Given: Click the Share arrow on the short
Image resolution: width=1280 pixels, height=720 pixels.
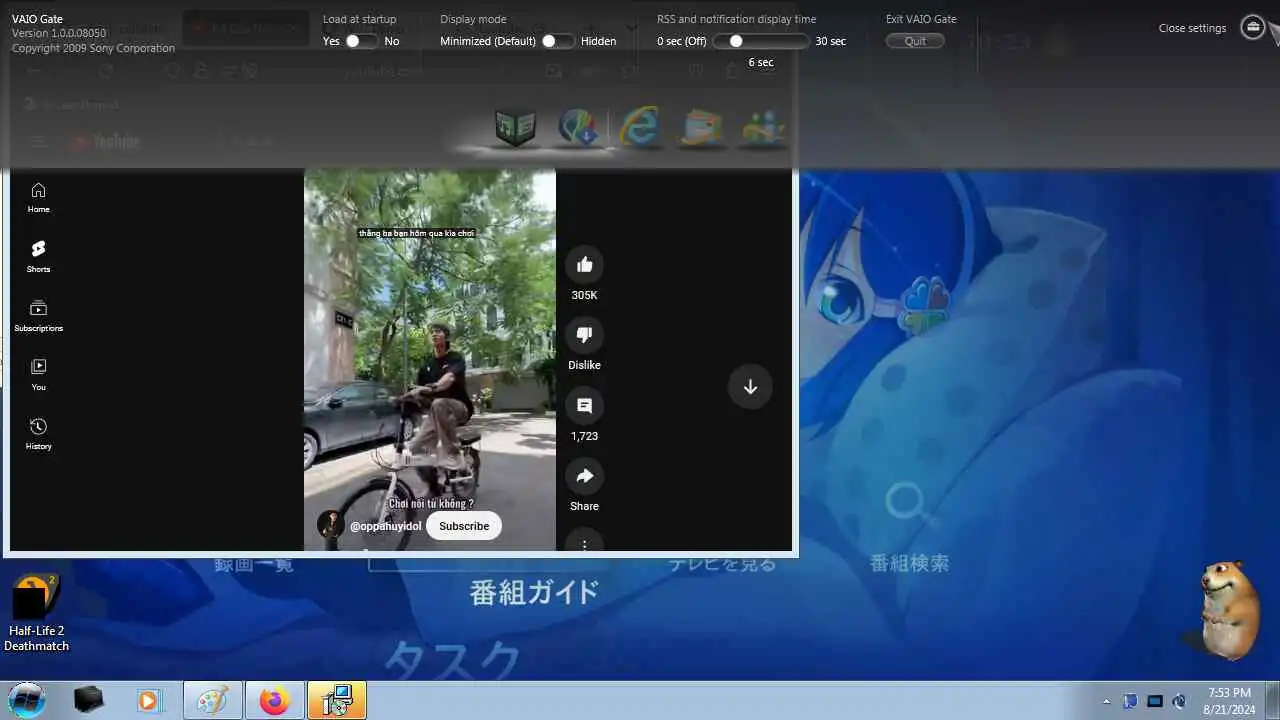Looking at the screenshot, I should click(x=585, y=476).
